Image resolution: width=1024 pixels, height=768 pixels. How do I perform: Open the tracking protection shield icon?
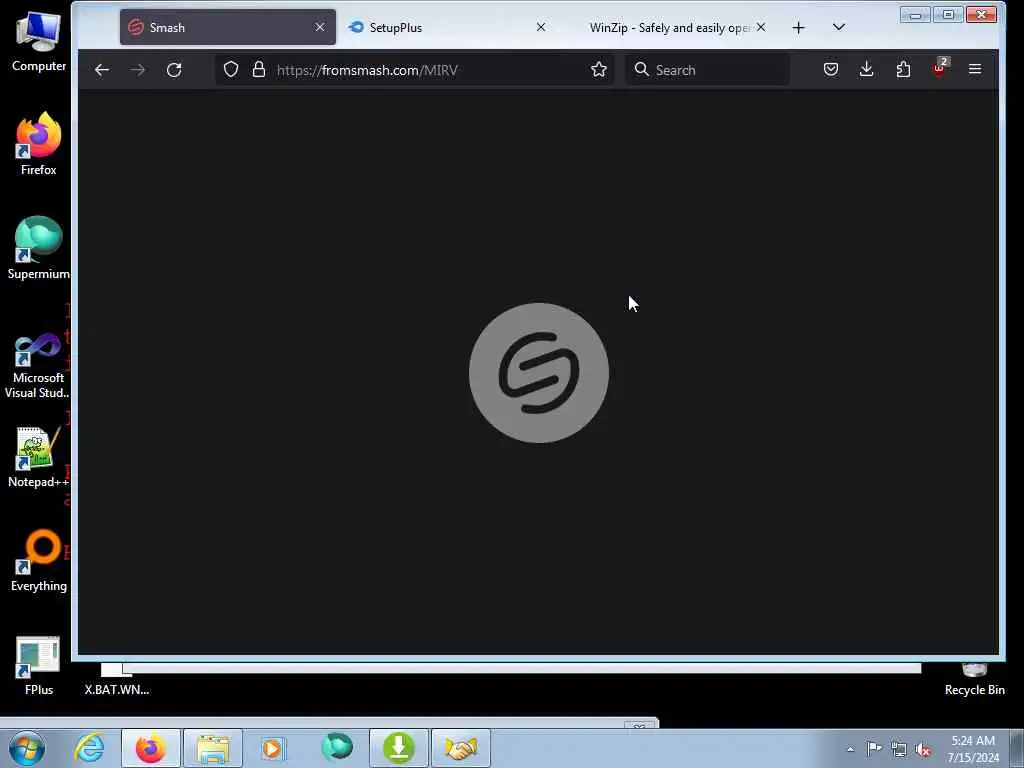231,69
